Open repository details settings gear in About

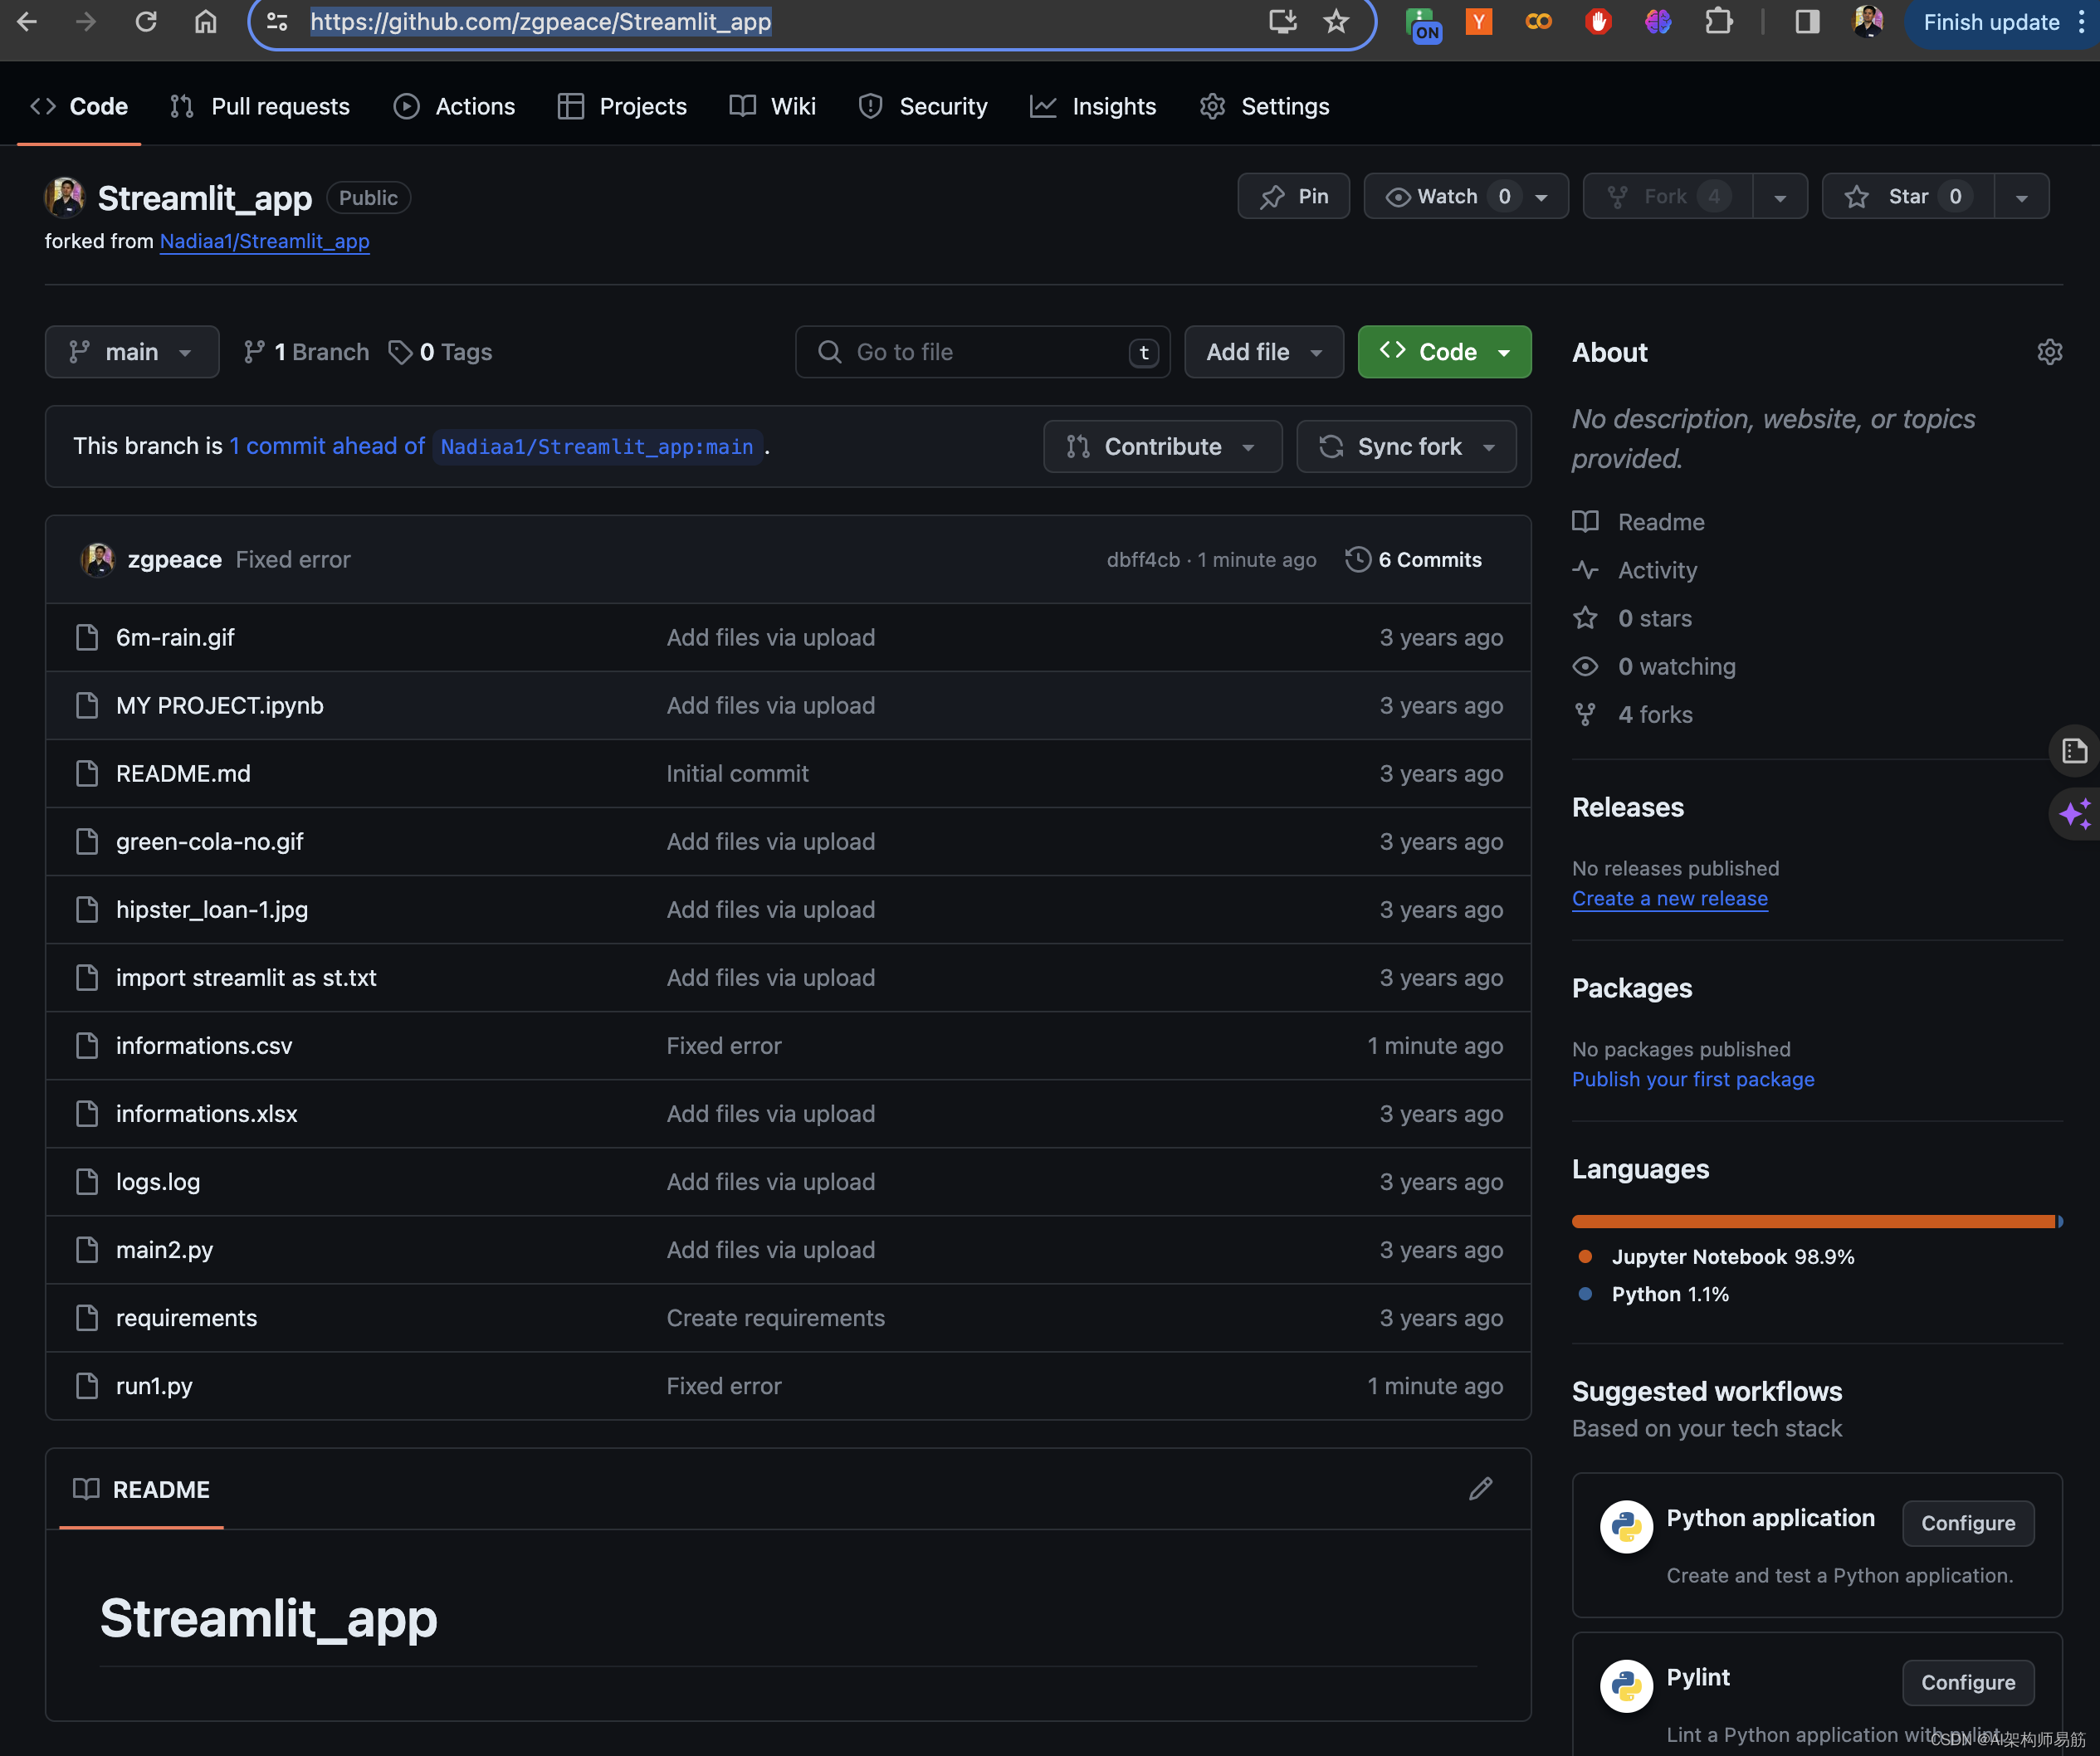pos(2049,352)
